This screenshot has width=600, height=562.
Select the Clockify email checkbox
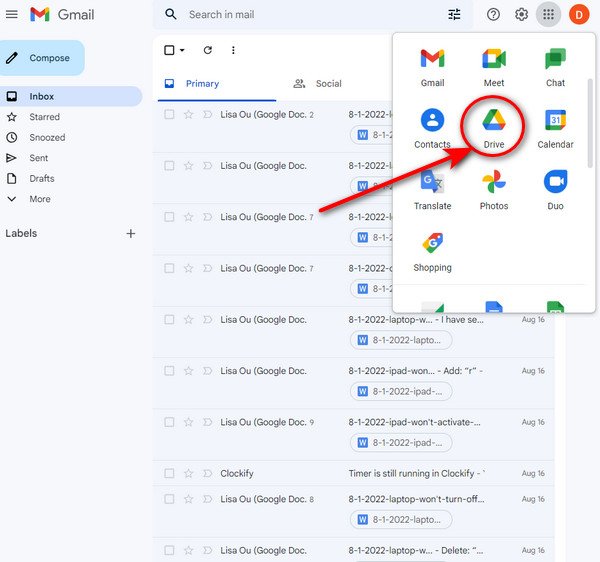(x=169, y=473)
